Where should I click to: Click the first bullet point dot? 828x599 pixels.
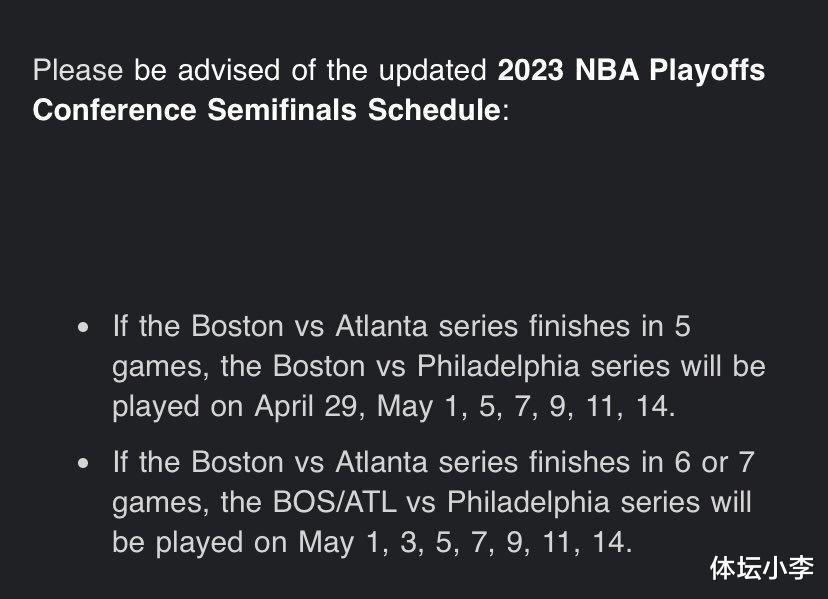click(83, 327)
